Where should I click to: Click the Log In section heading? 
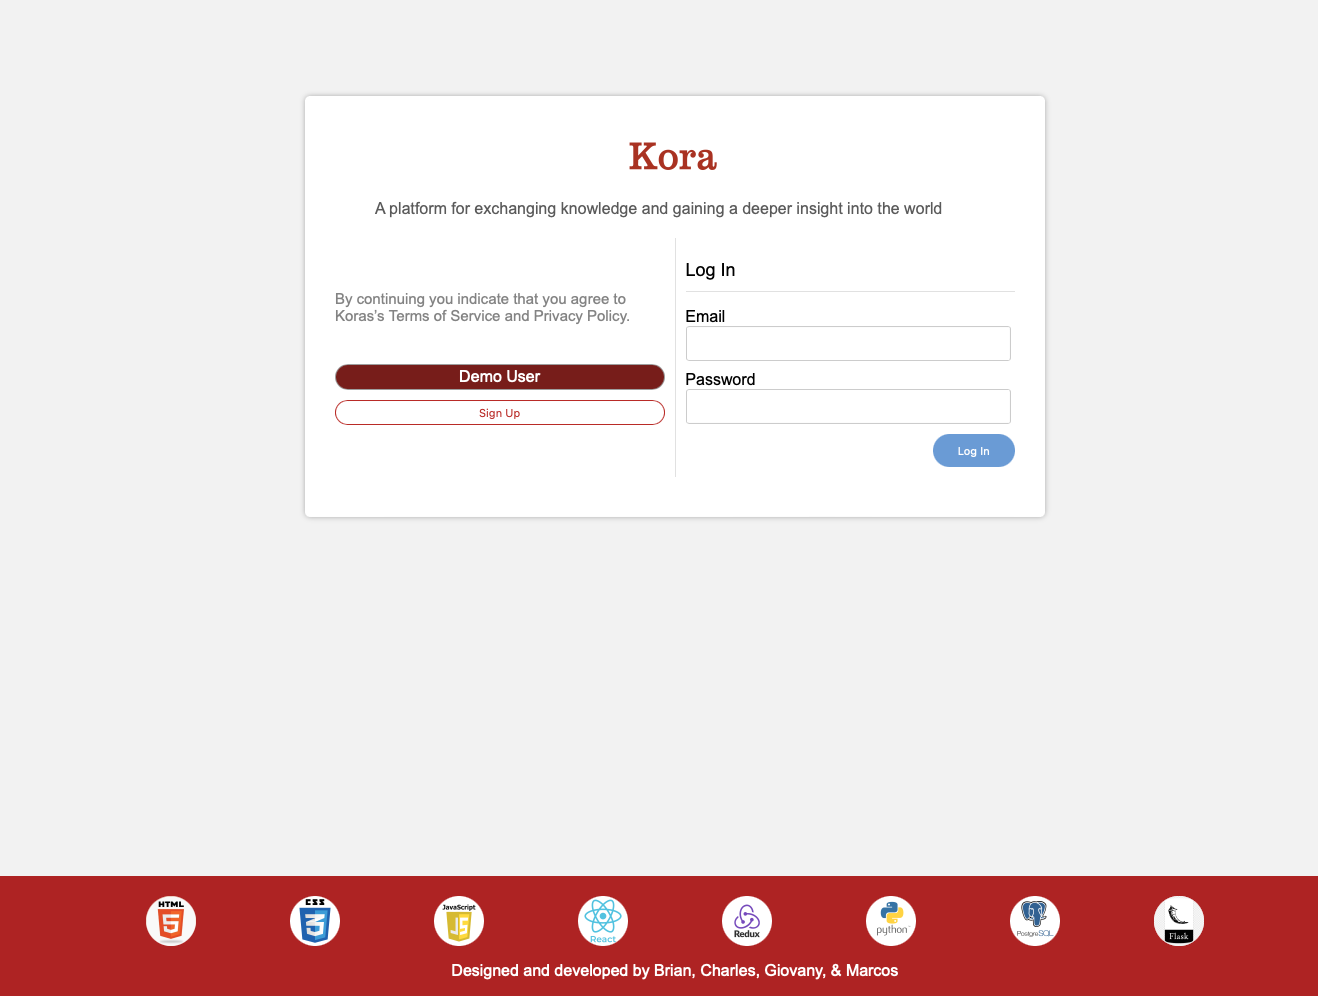click(x=710, y=270)
